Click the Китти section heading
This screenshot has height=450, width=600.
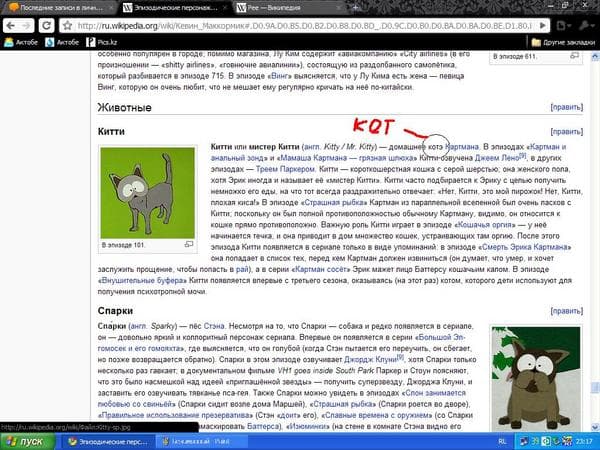(111, 132)
